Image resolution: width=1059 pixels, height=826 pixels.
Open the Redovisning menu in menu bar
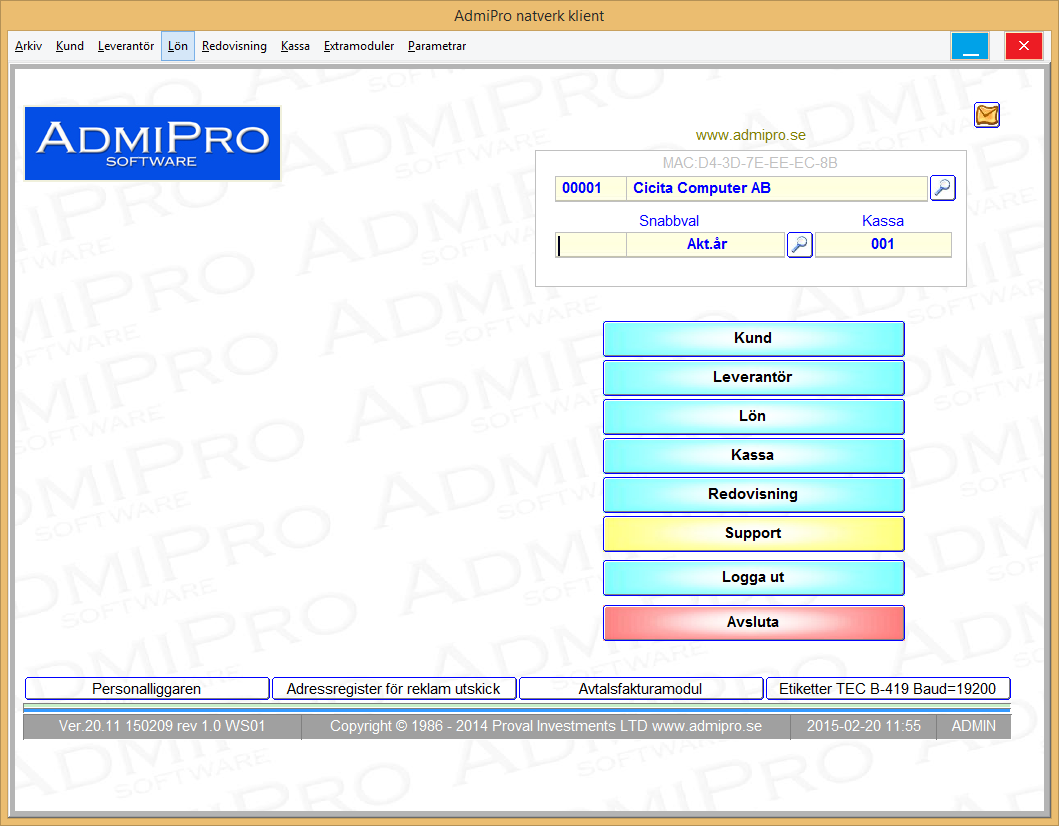click(x=234, y=46)
